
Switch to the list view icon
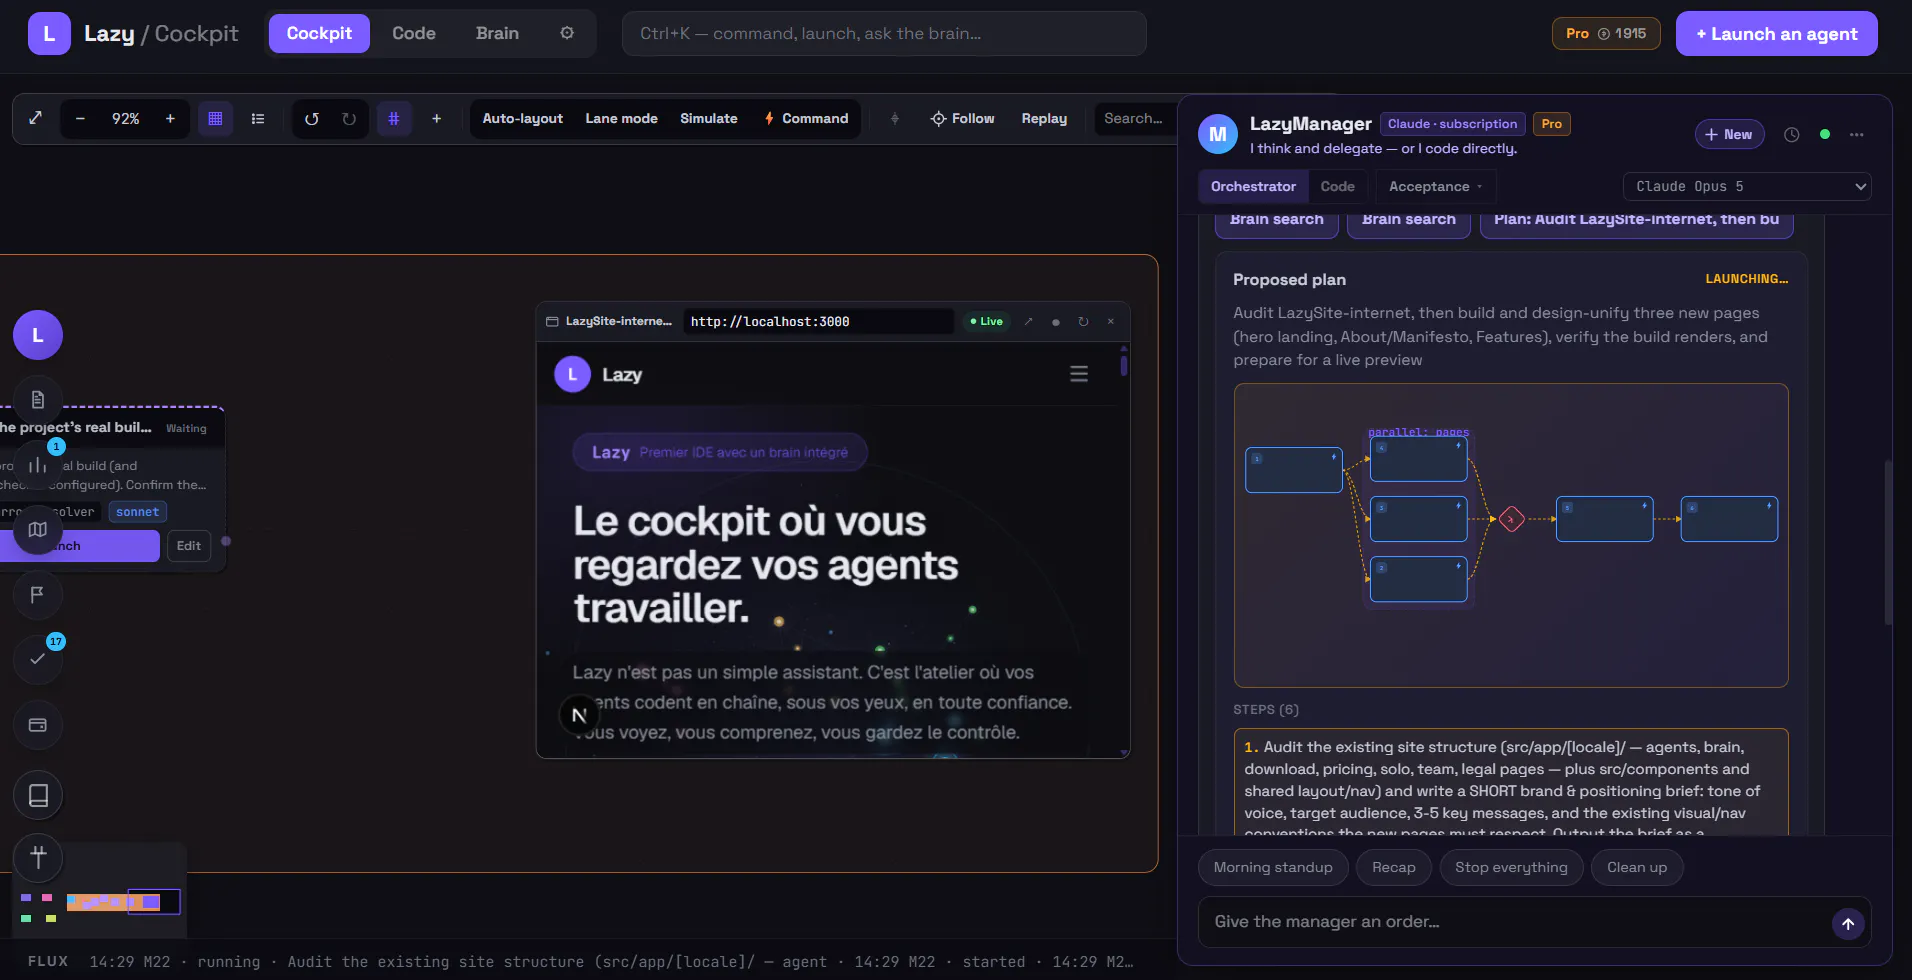(258, 118)
